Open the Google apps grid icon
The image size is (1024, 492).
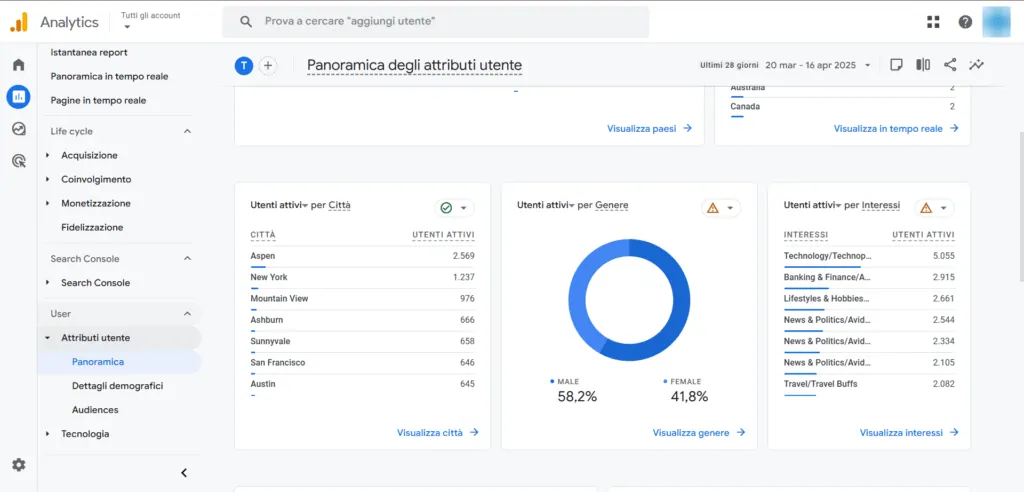point(933,22)
